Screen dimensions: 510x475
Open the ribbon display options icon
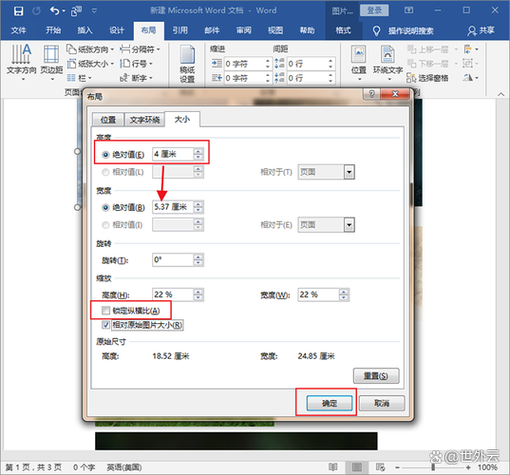point(409,11)
